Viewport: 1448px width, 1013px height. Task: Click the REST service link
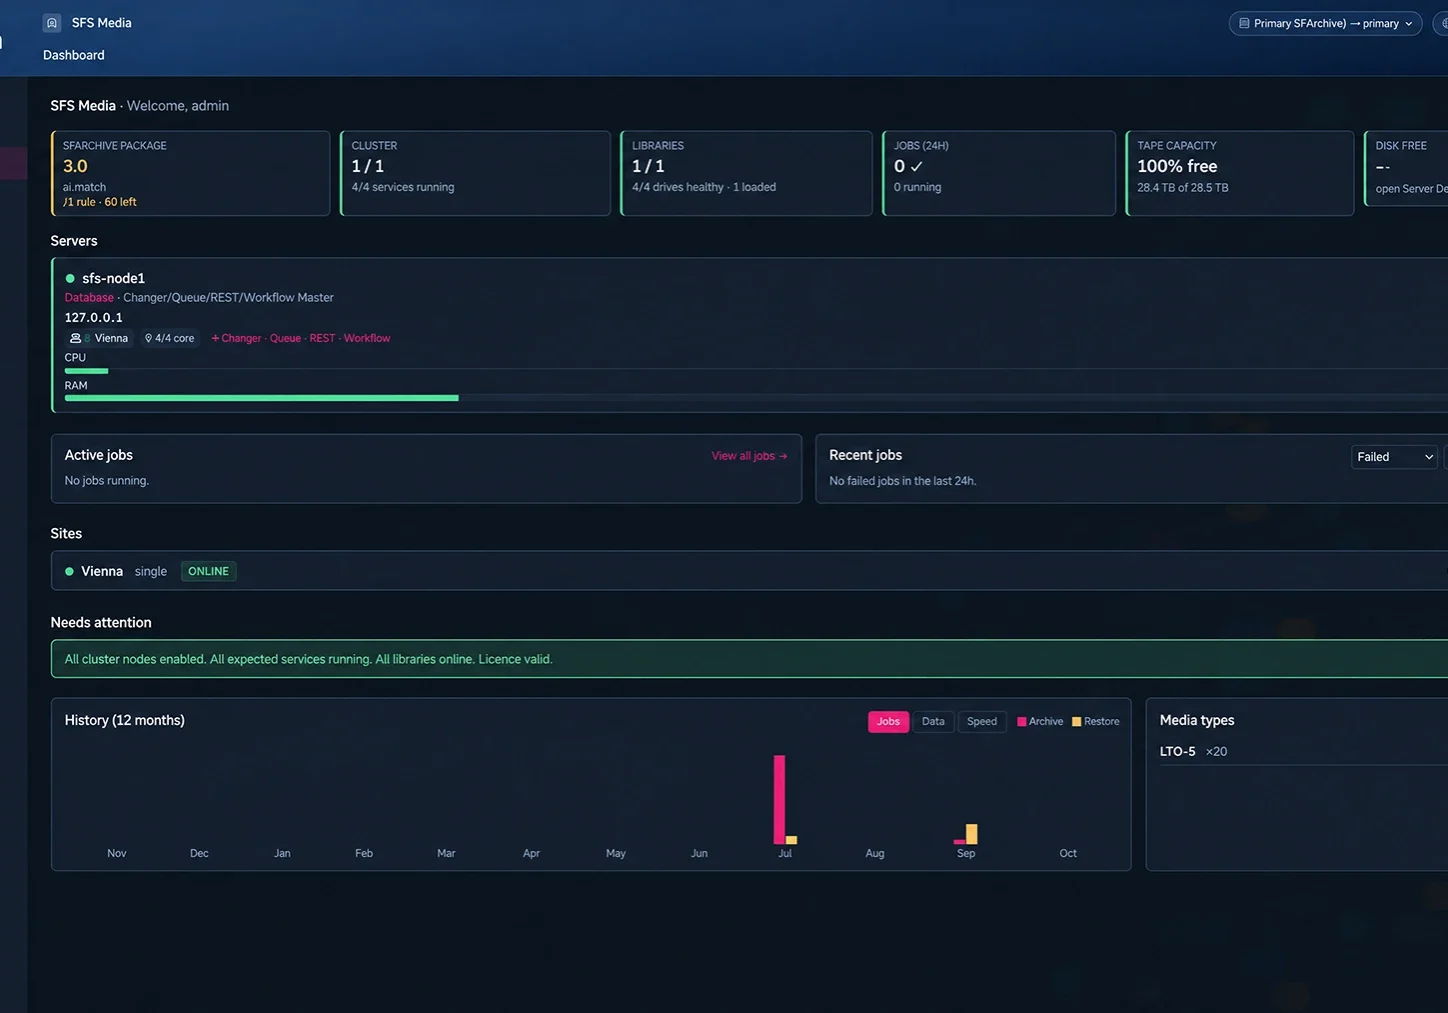tap(322, 338)
